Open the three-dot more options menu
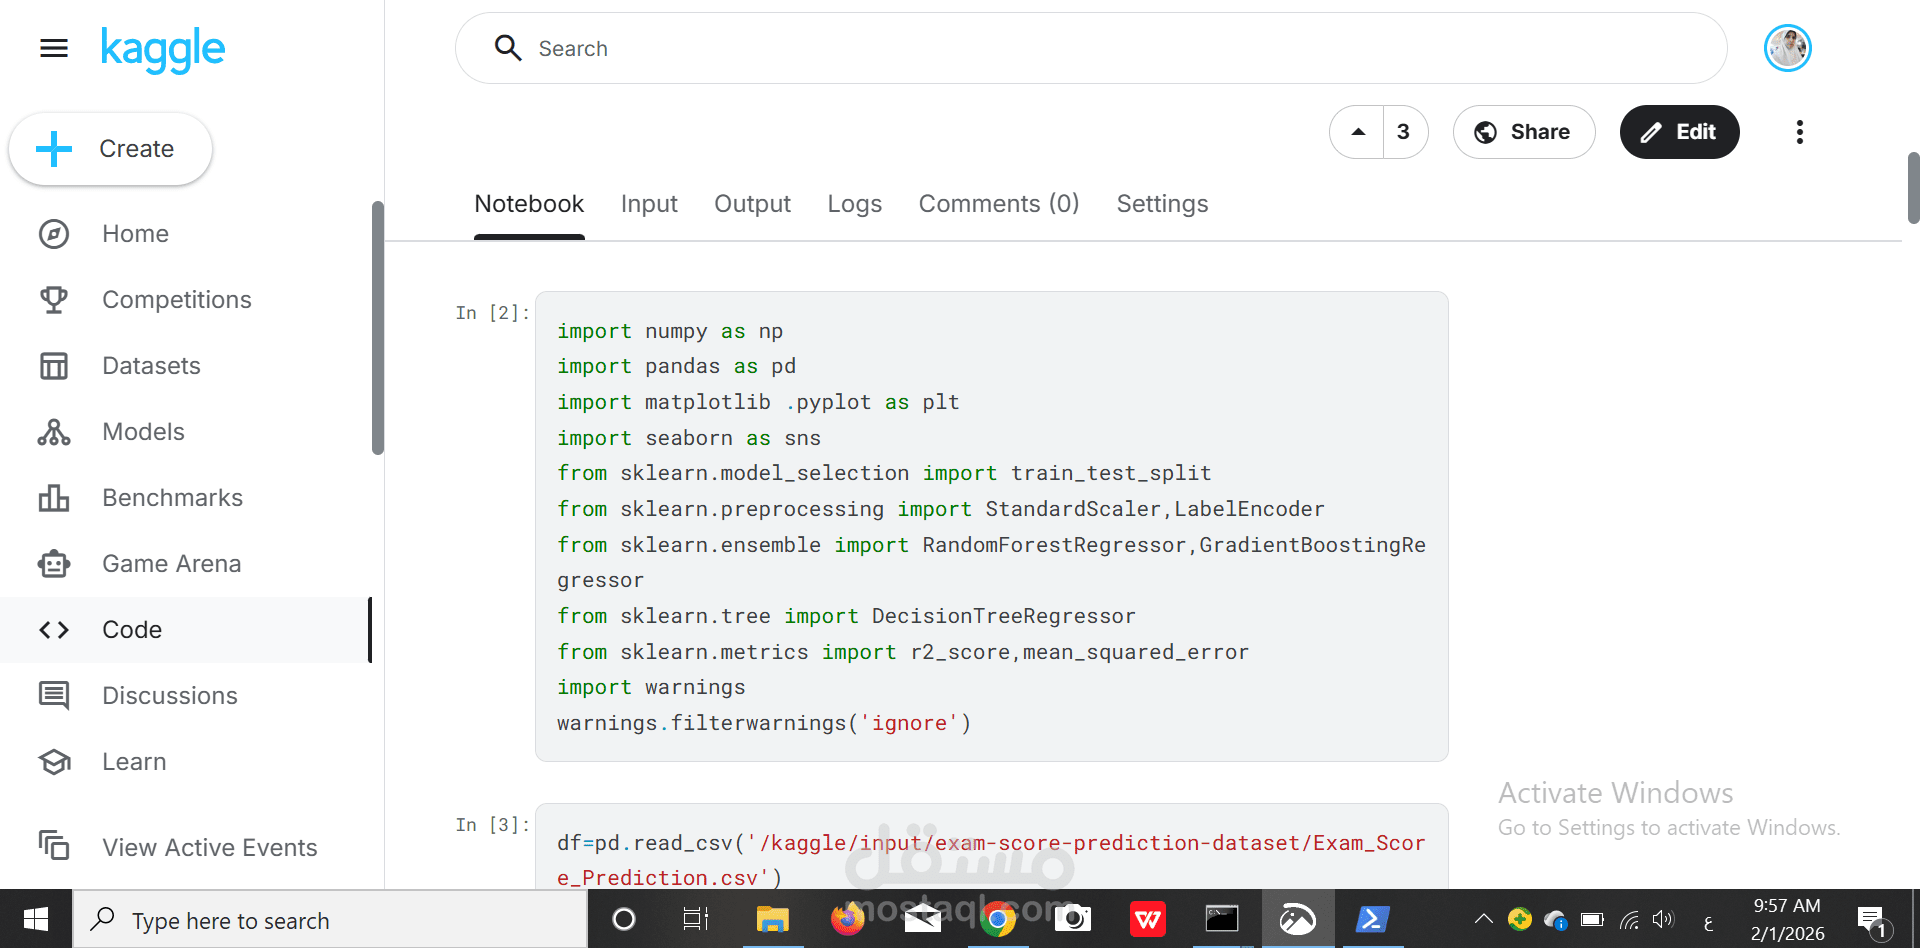The image size is (1920, 948). point(1800,132)
